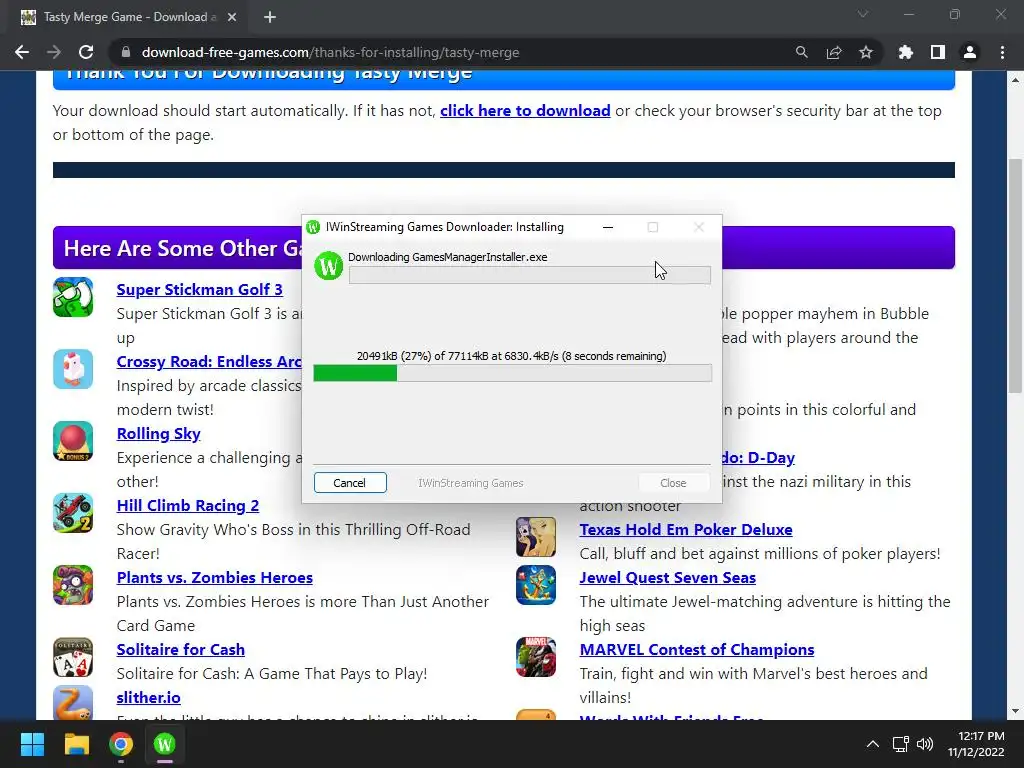This screenshot has width=1024, height=768.
Task: Click the share page icon
Action: point(834,52)
